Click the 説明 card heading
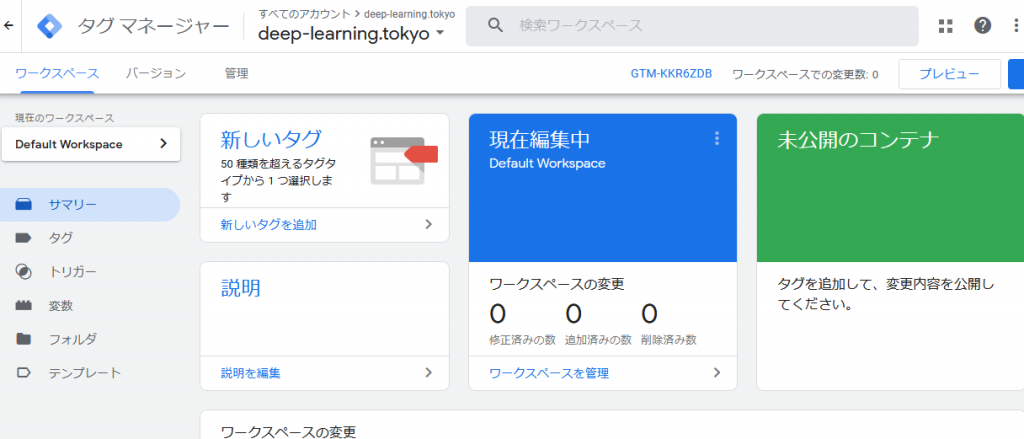The width and height of the screenshot is (1024, 439). click(x=241, y=287)
